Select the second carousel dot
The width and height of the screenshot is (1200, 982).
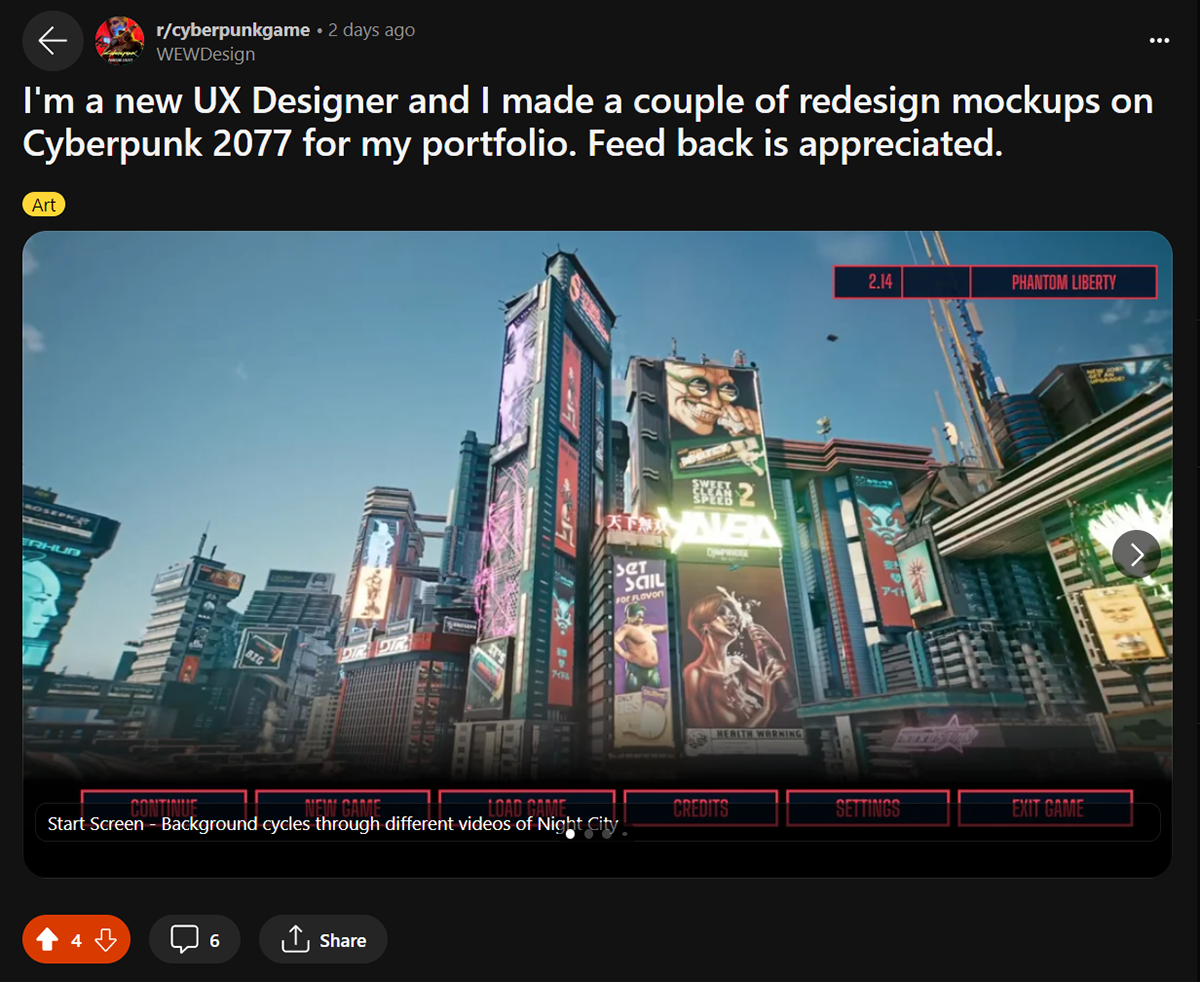pyautogui.click(x=588, y=834)
